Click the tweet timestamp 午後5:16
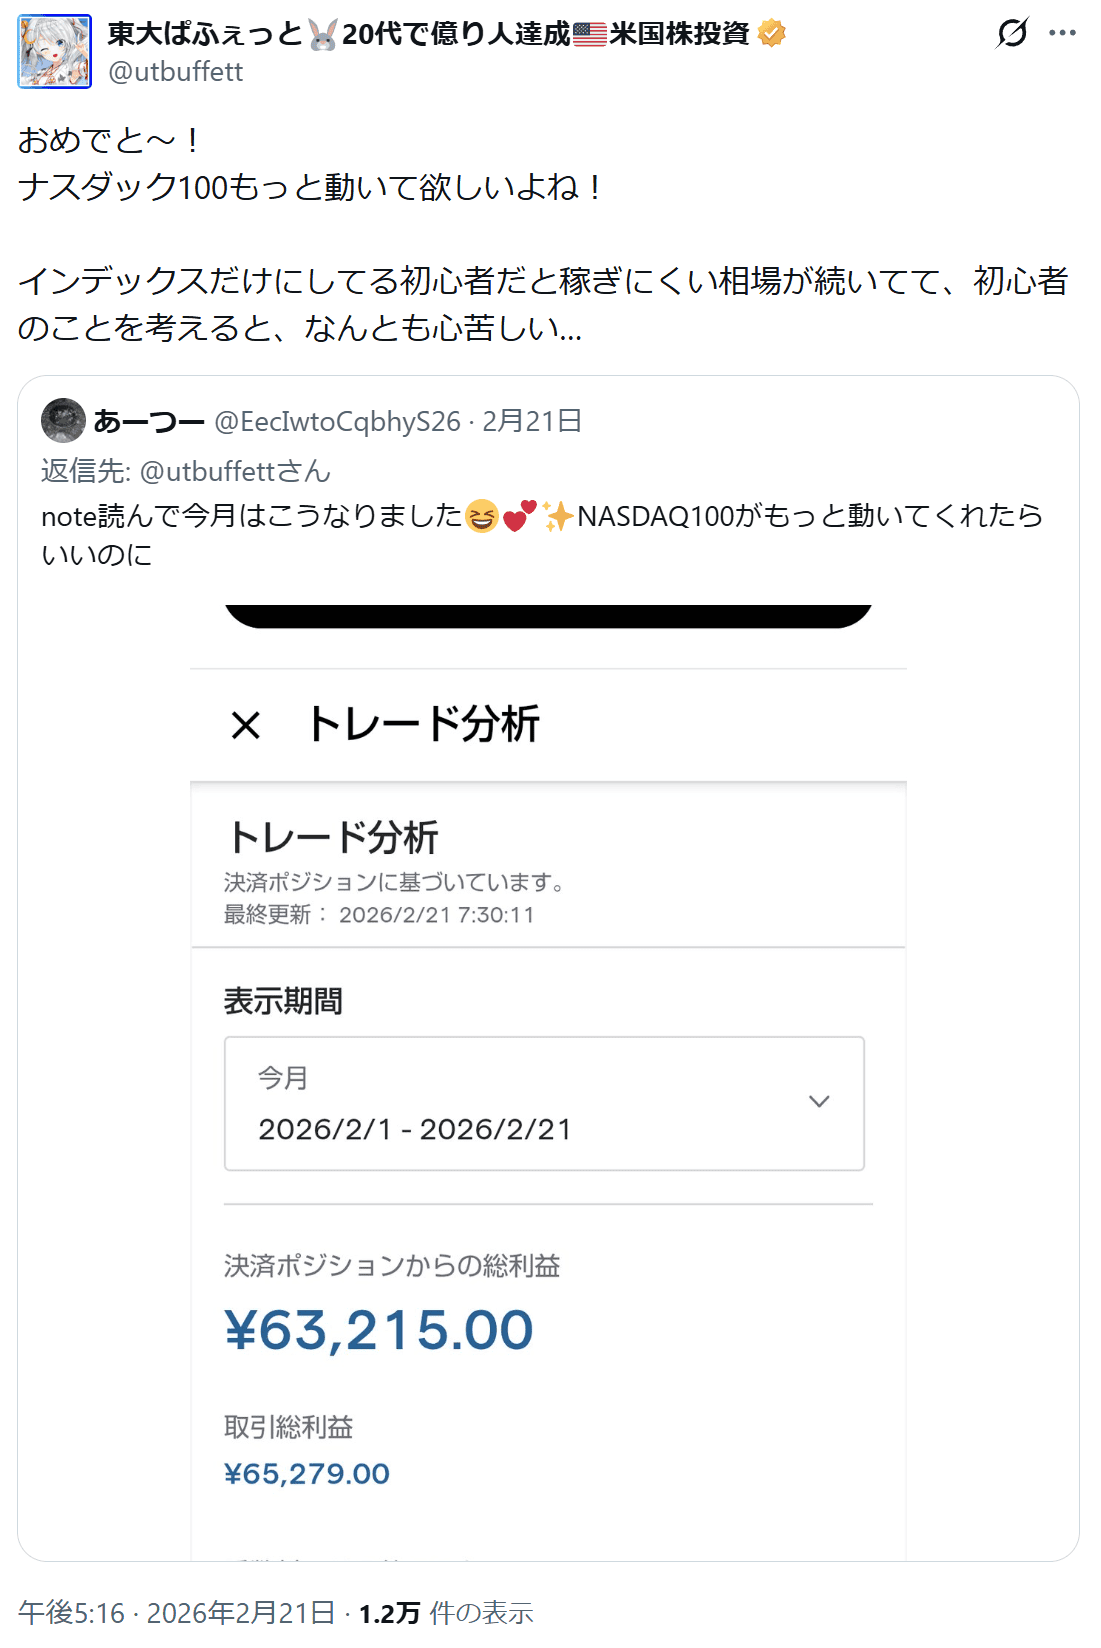Image resolution: width=1101 pixels, height=1648 pixels. [72, 1612]
